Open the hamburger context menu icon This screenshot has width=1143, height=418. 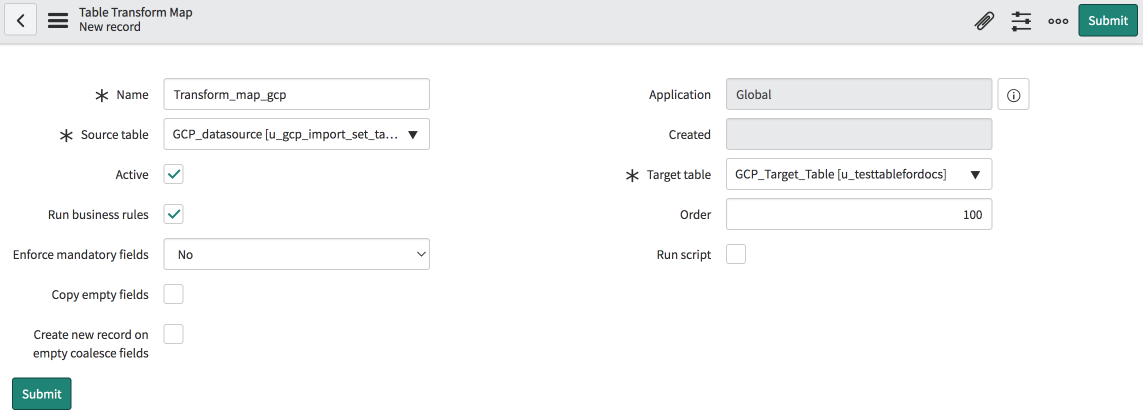tap(58, 20)
